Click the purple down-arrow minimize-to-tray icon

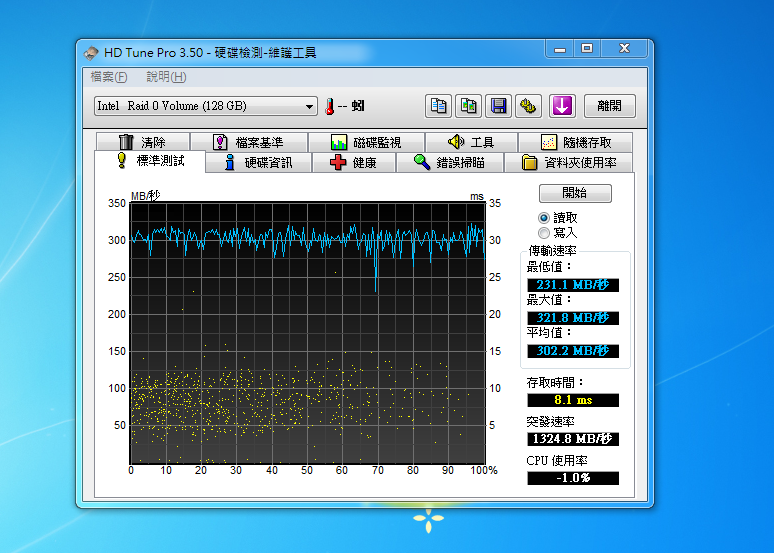563,105
